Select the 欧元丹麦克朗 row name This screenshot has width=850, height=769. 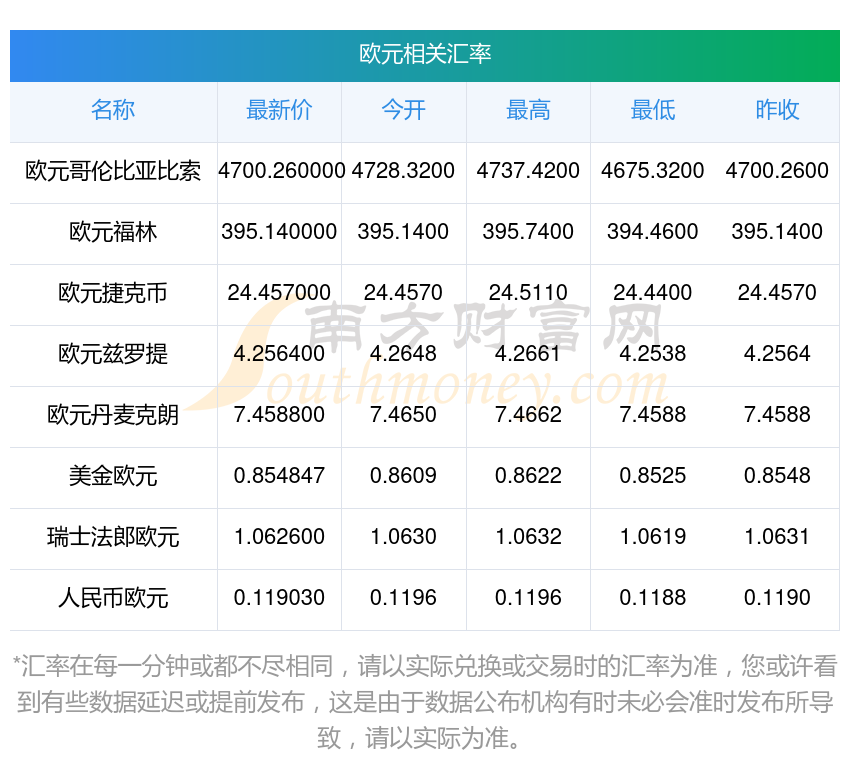click(113, 415)
